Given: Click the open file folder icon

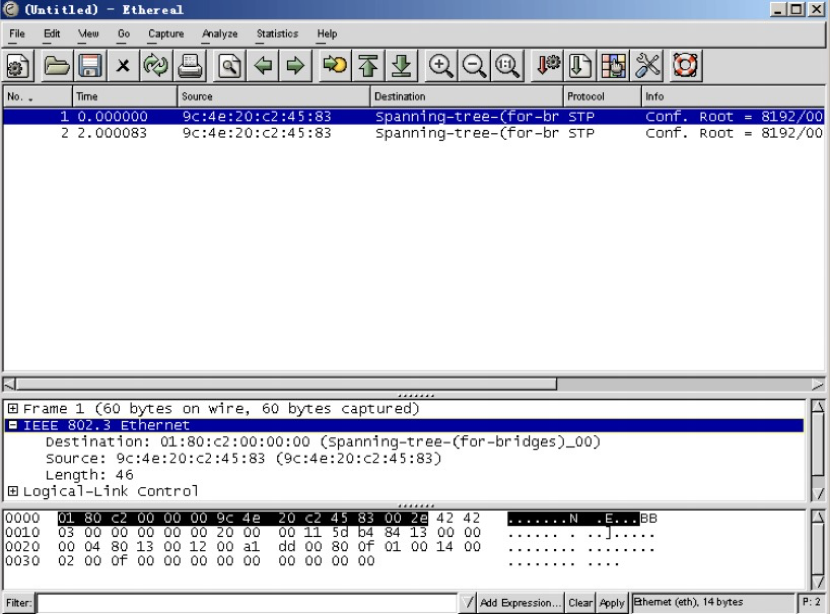Looking at the screenshot, I should [x=57, y=66].
